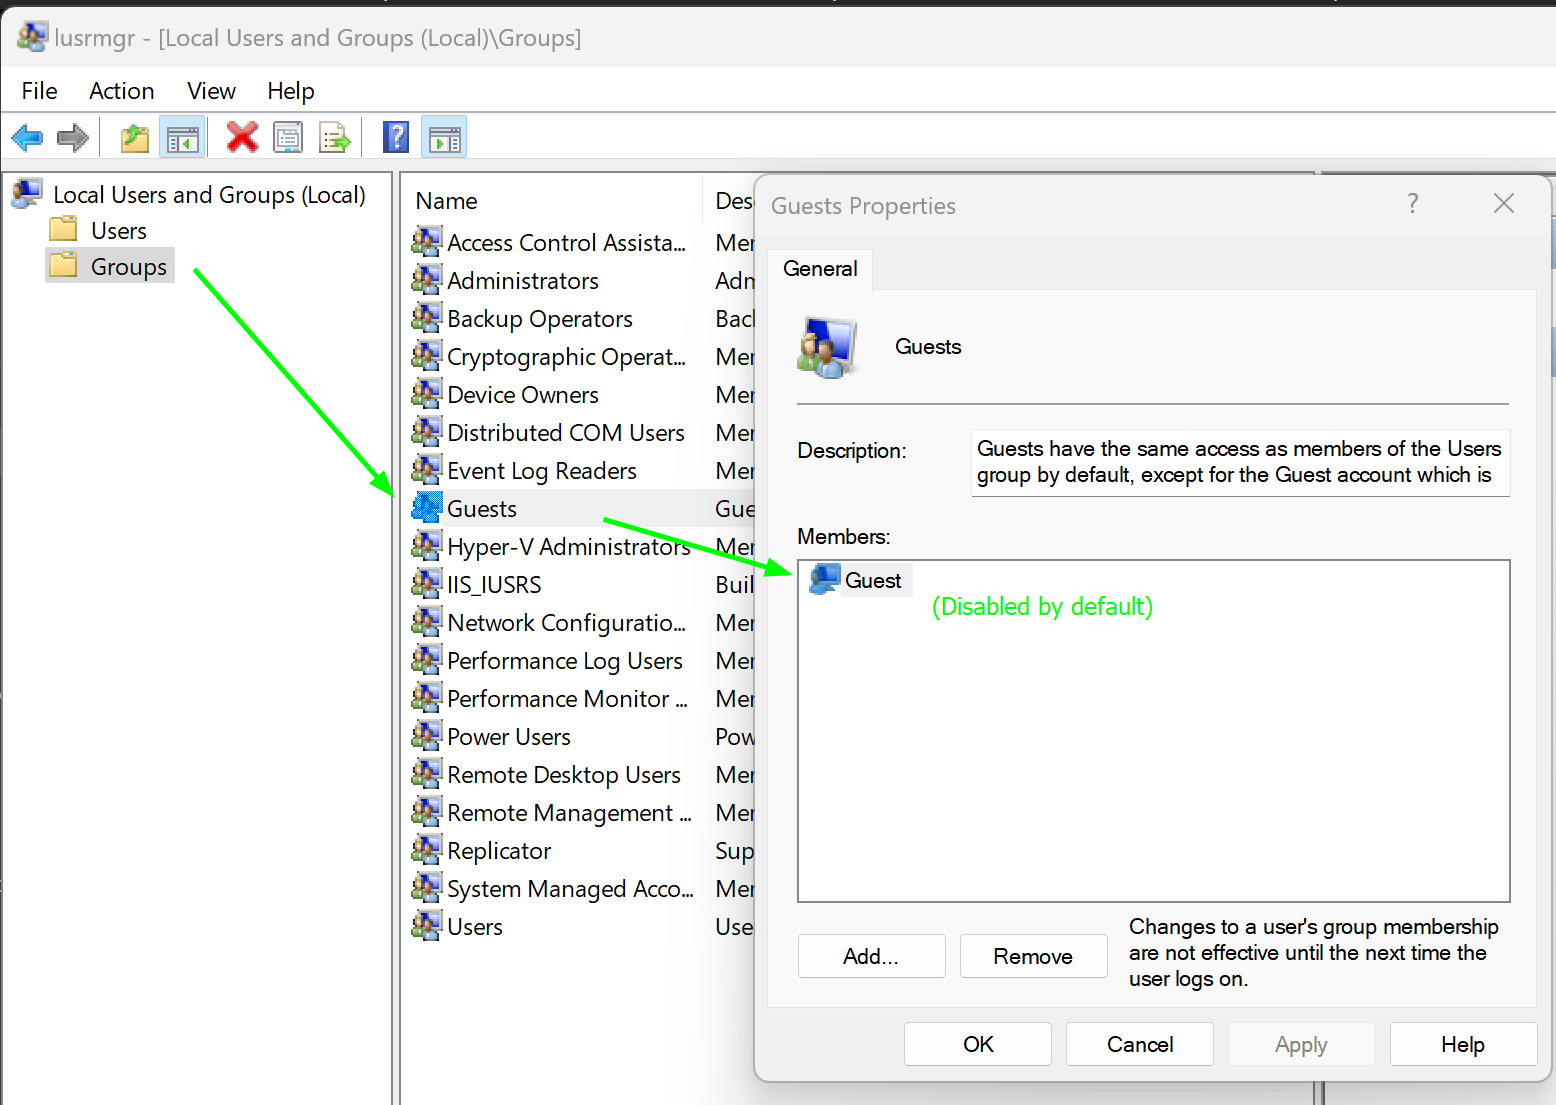
Task: Select the Guest member name in Members list
Action: coord(873,580)
